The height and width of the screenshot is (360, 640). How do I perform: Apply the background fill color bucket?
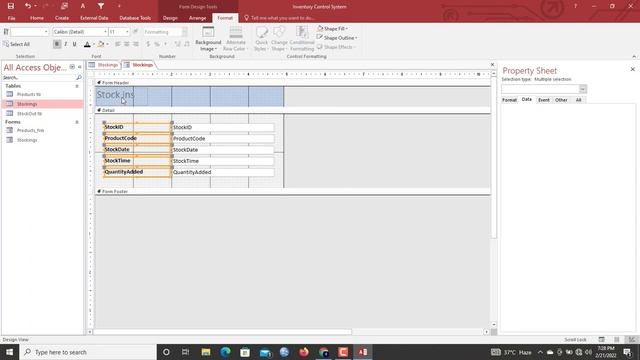pyautogui.click(x=101, y=44)
